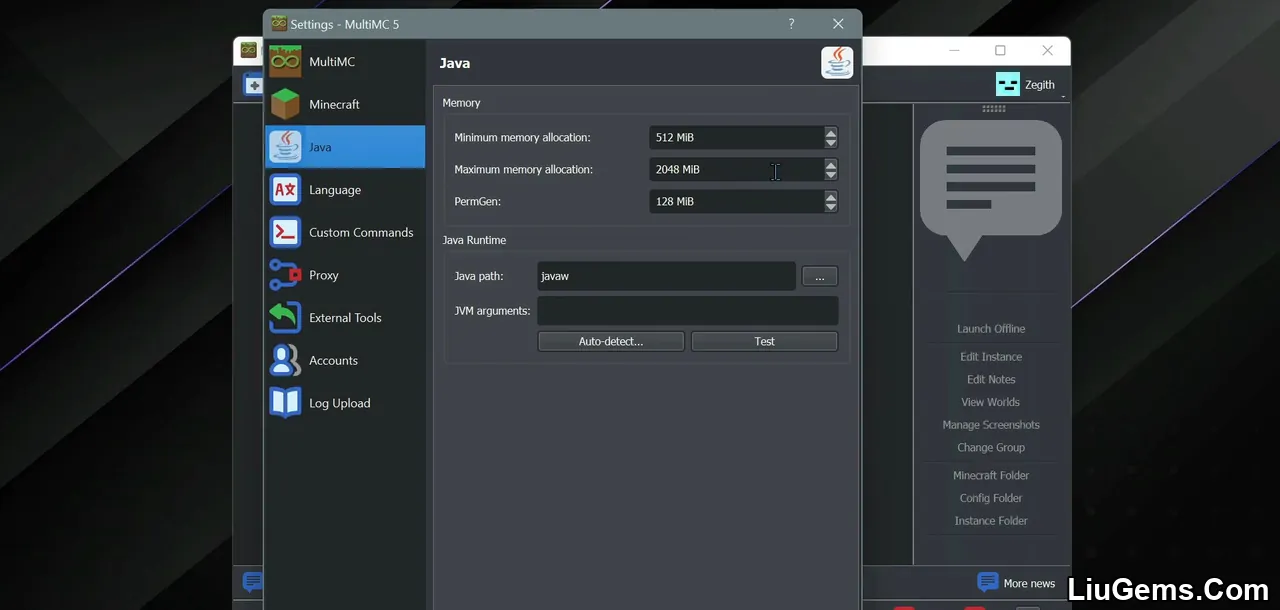Image resolution: width=1280 pixels, height=610 pixels.
Task: Click the help question mark in Settings title bar
Action: pyautogui.click(x=791, y=24)
